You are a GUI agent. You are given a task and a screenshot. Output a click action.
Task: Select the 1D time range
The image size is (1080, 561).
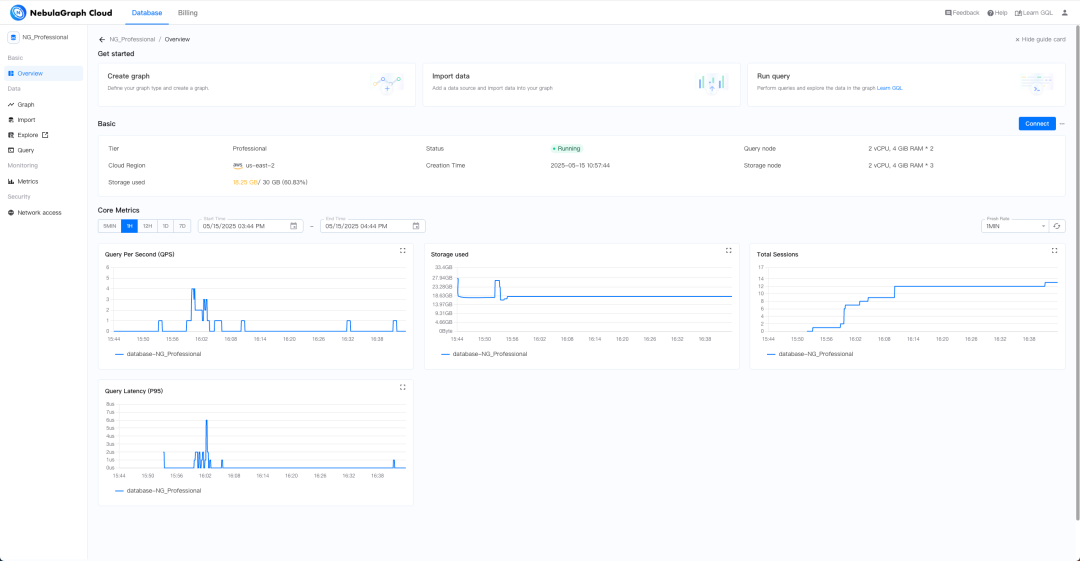(165, 226)
